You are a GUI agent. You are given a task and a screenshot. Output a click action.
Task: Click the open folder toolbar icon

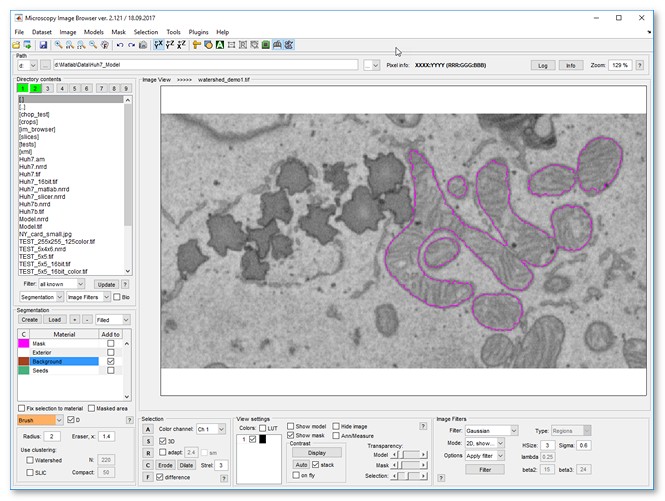[16, 45]
